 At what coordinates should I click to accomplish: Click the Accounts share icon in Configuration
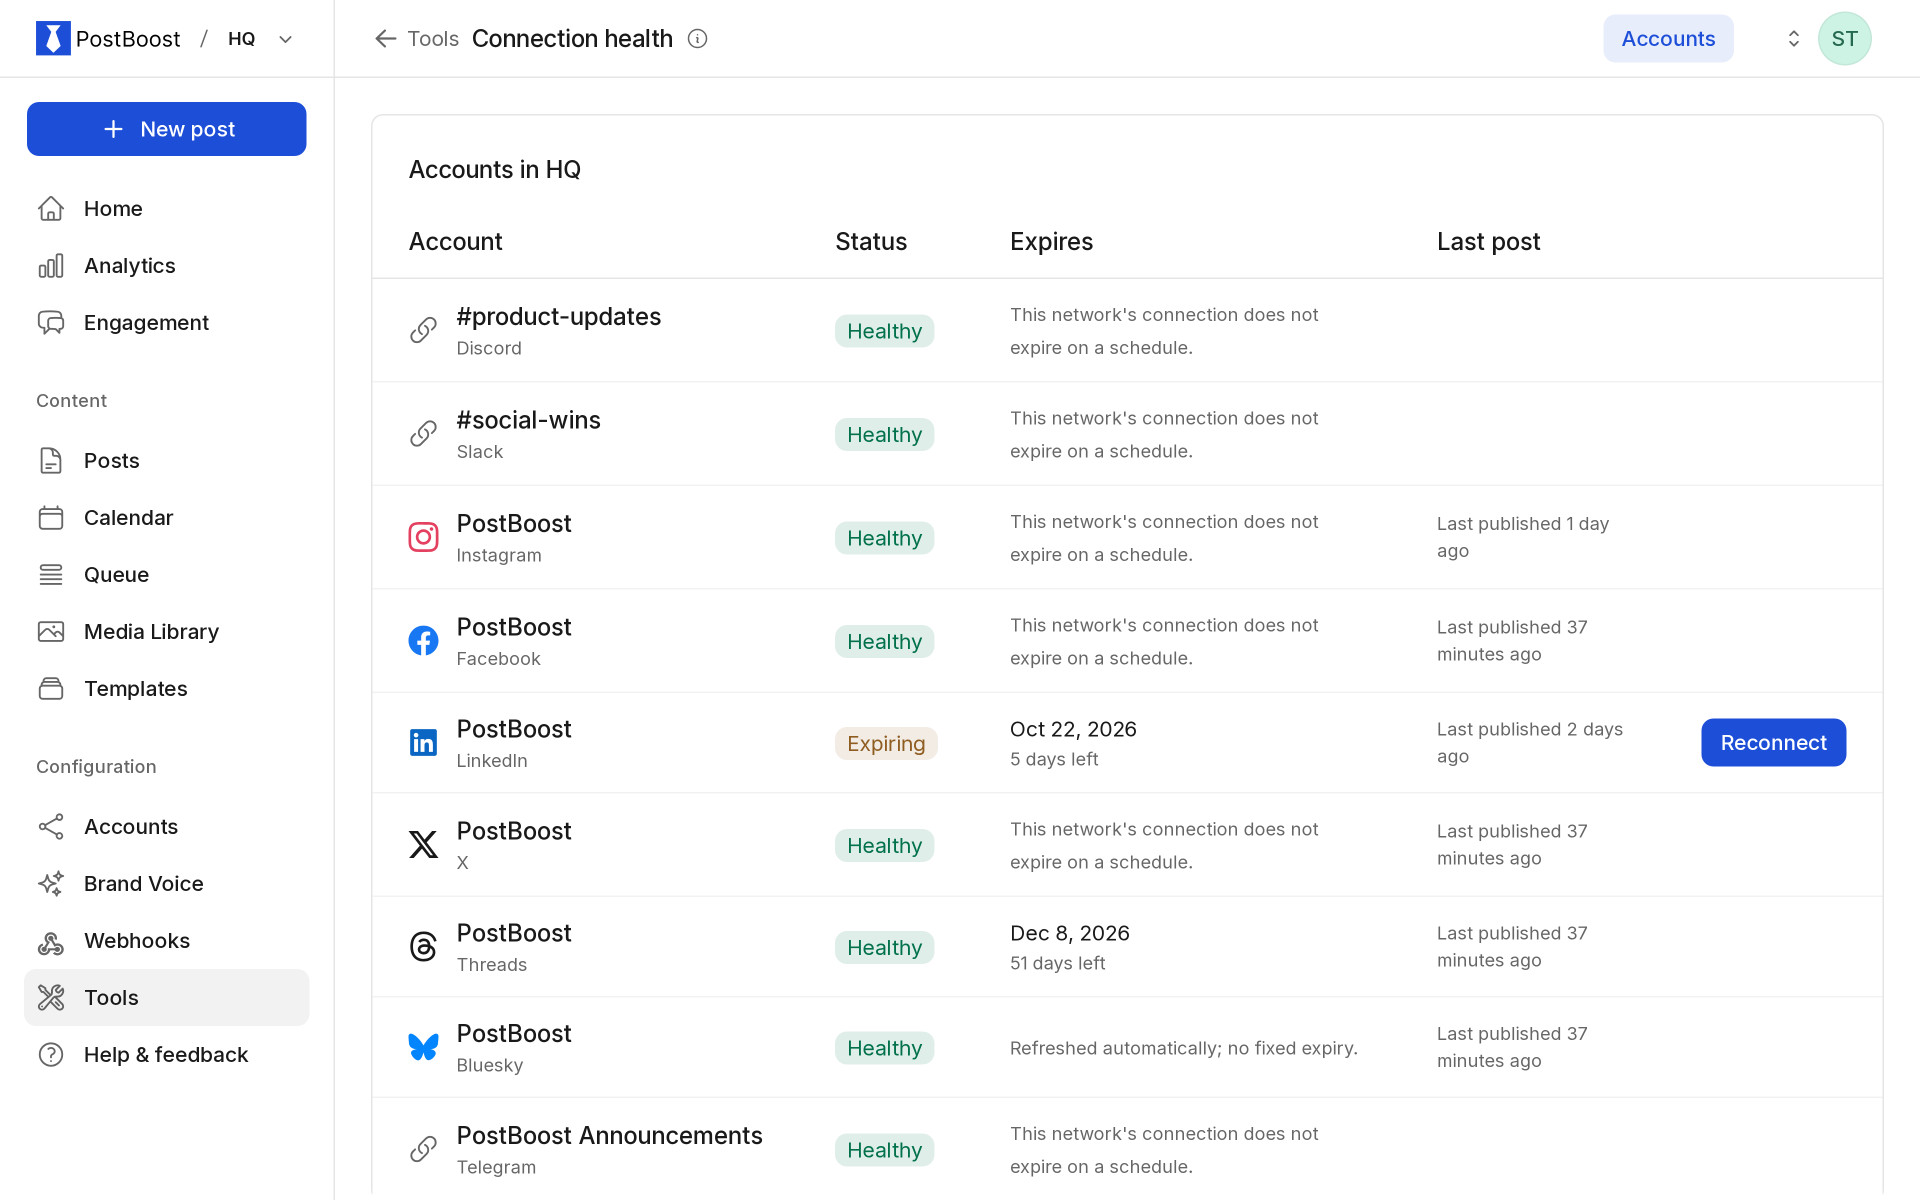[x=51, y=826]
